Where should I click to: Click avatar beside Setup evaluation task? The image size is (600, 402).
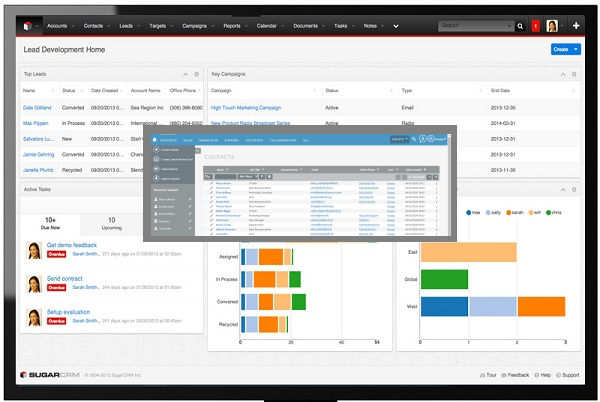point(34,317)
